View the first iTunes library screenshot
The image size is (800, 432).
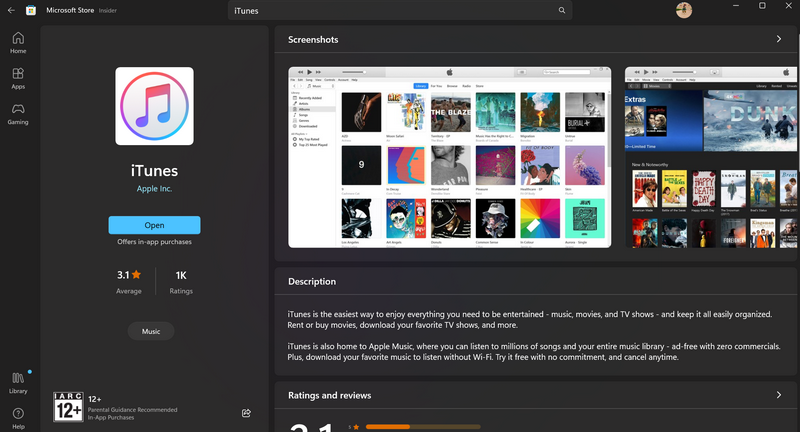point(449,156)
